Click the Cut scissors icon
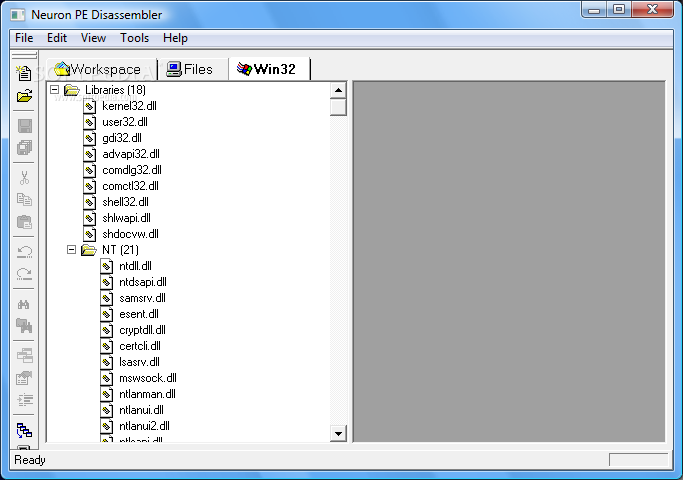Screen dimensions: 683x480 24,177
